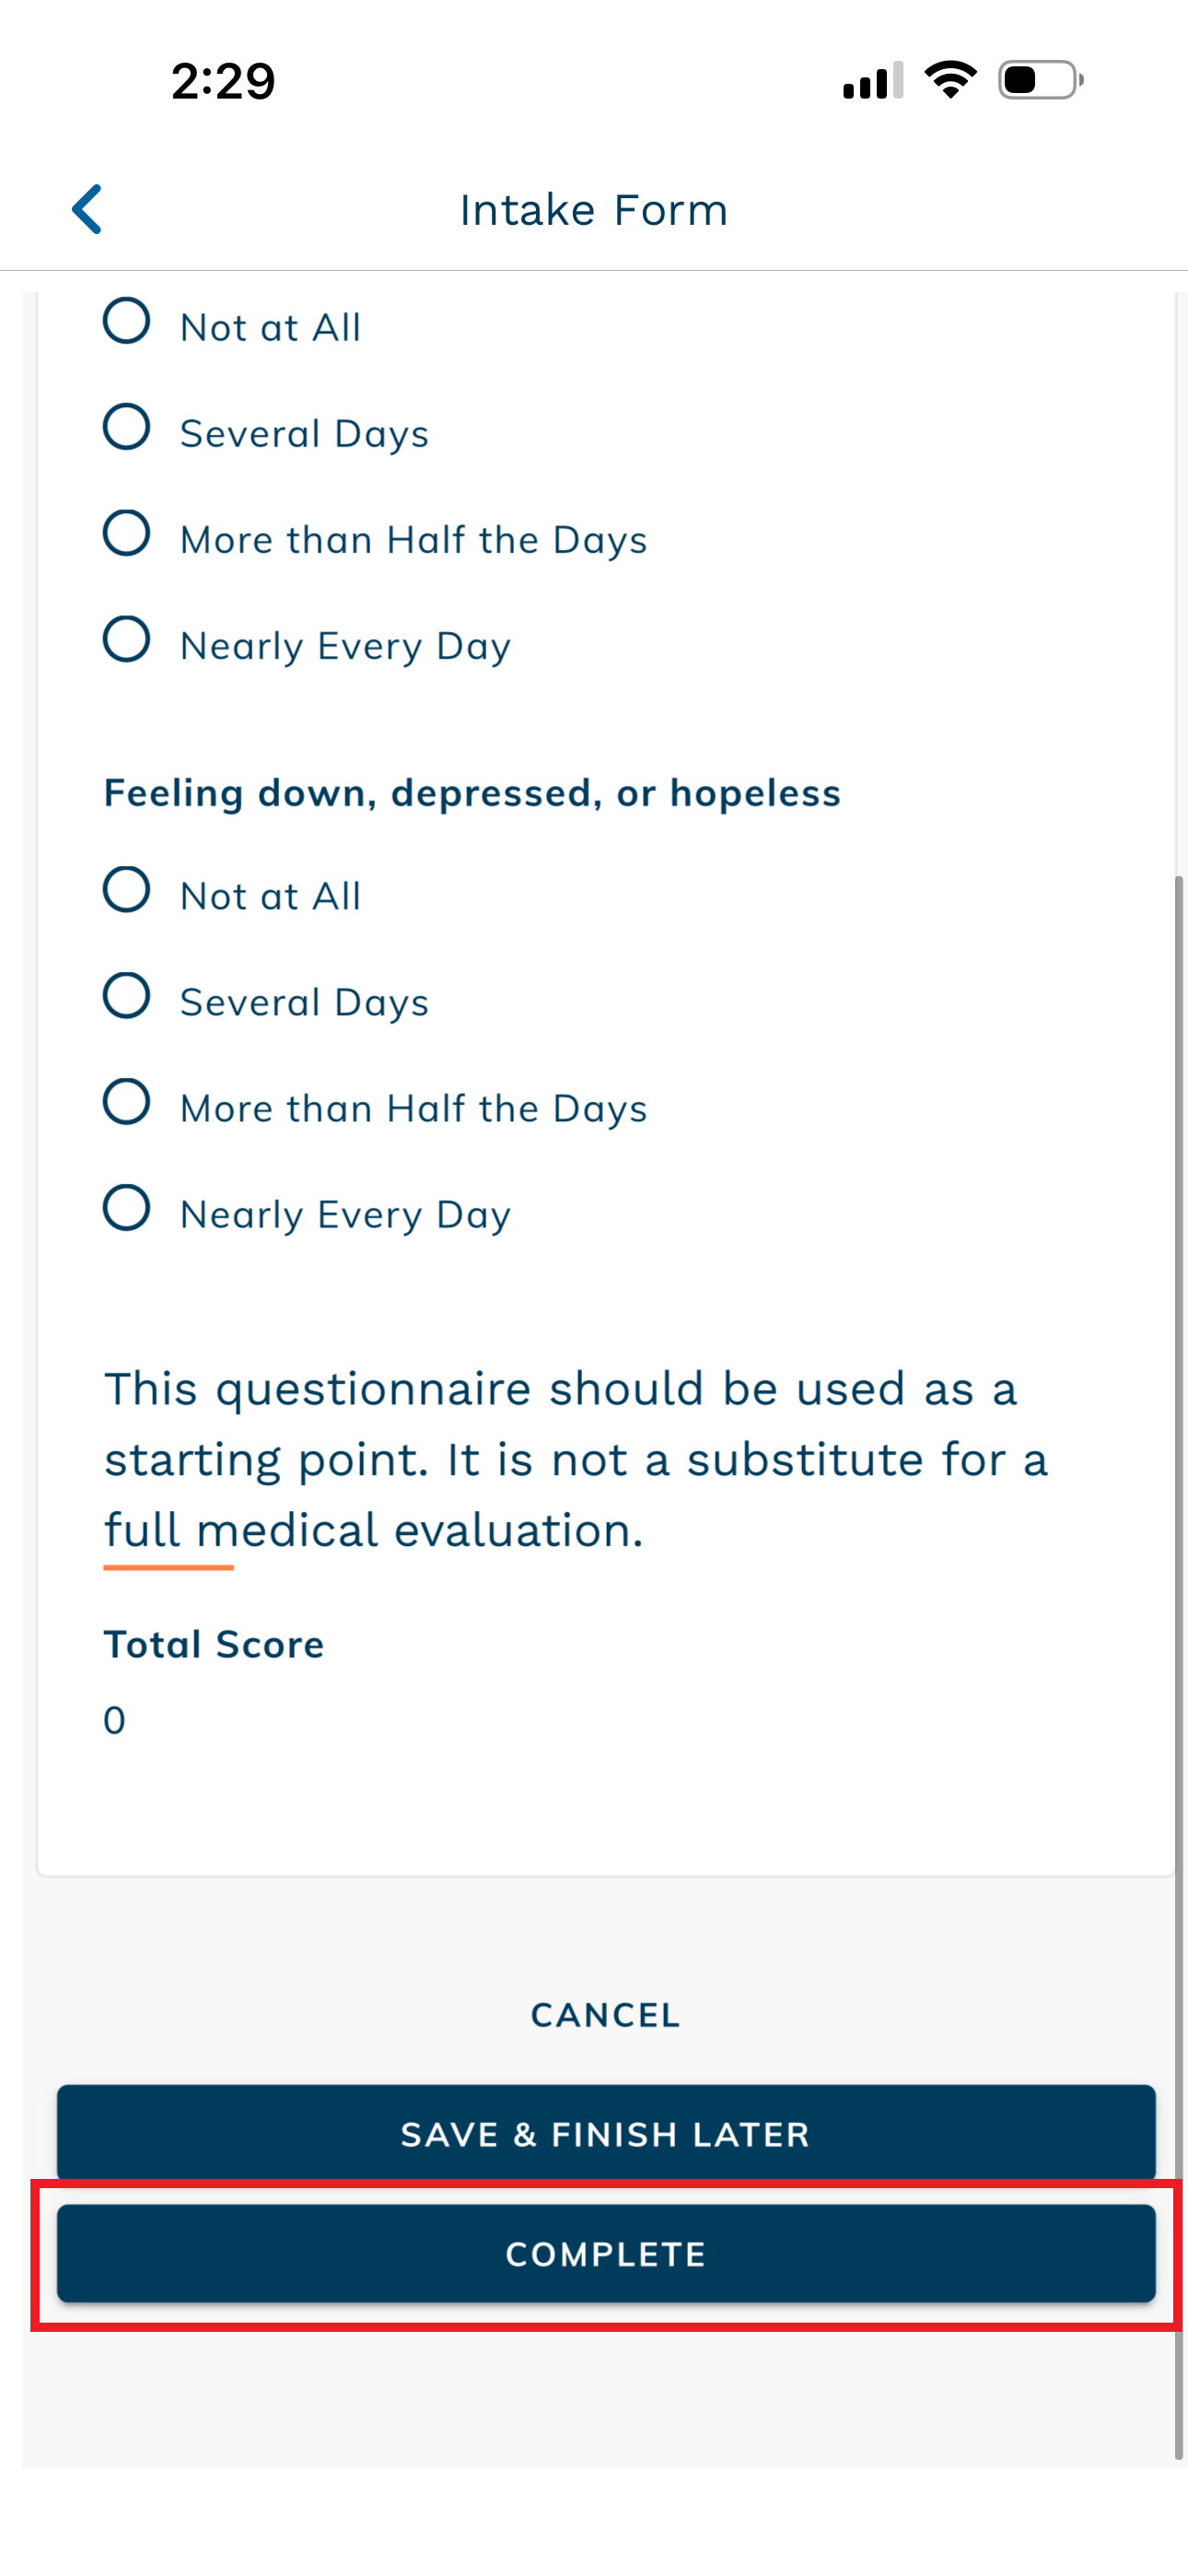This screenshot has width=1188, height=2576.
Task: Select 'Several Days' for feeling down question
Action: click(127, 996)
